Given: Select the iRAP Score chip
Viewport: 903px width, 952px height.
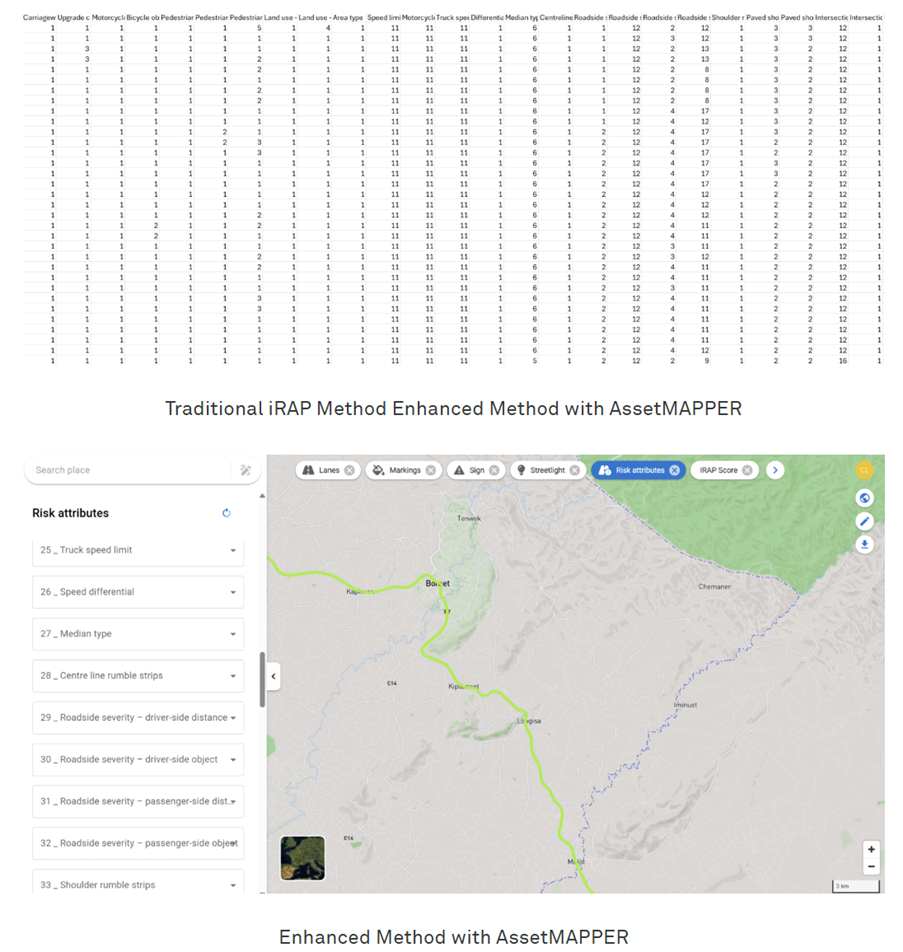Looking at the screenshot, I should point(719,470).
